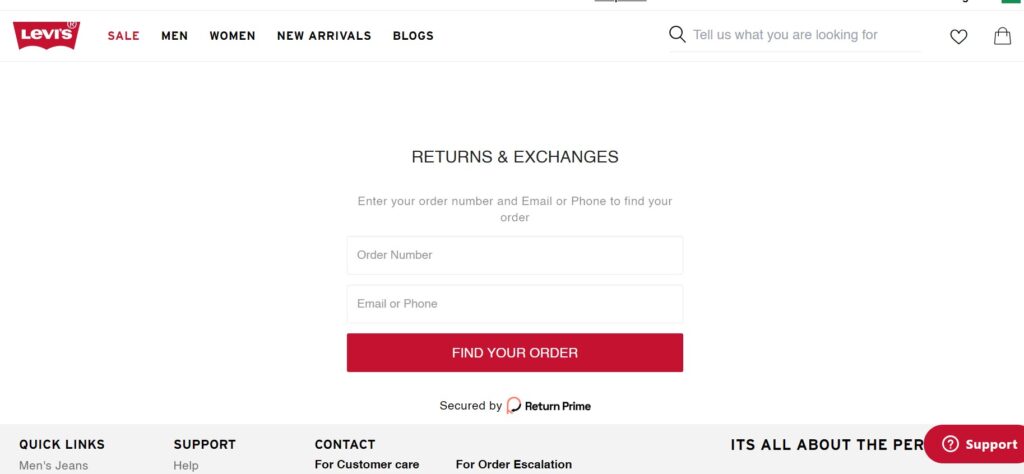Go to NEW ARRIVALS

pyautogui.click(x=324, y=36)
